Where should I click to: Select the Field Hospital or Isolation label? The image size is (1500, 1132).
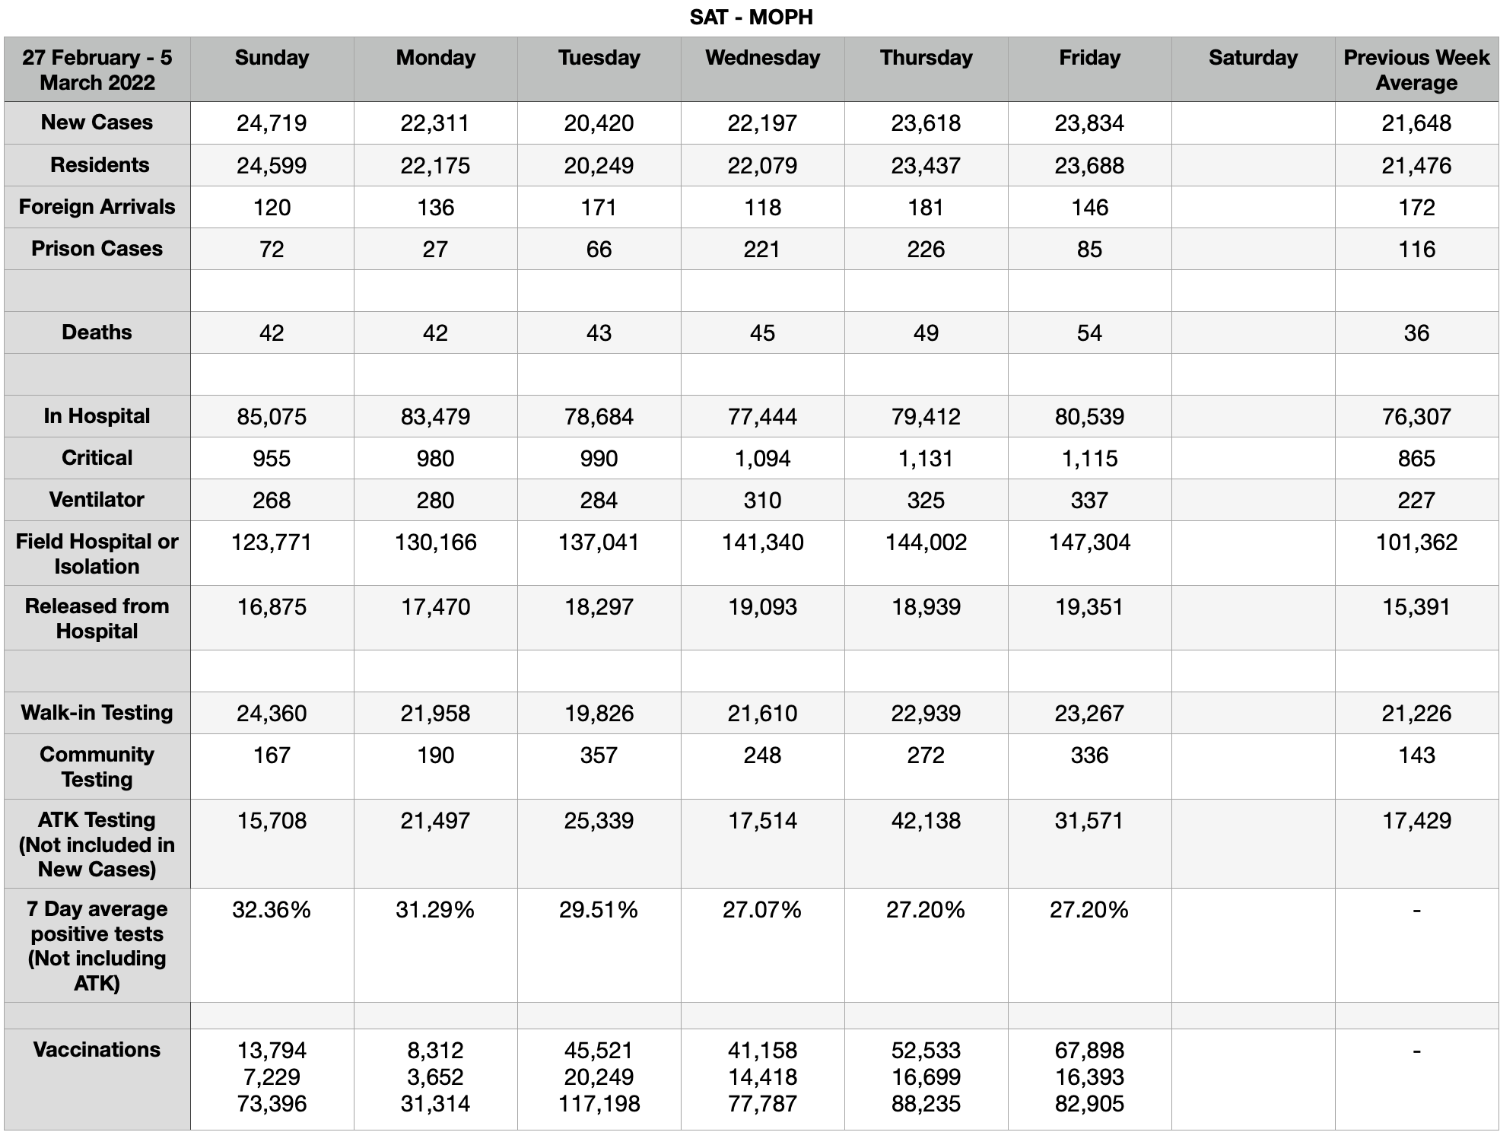pos(97,554)
